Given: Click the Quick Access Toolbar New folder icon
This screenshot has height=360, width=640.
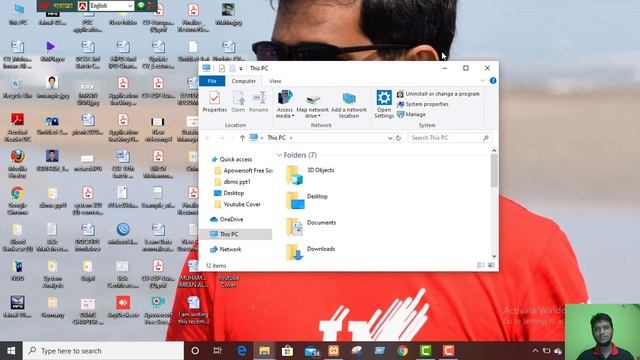Looking at the screenshot, I should click(x=232, y=68).
